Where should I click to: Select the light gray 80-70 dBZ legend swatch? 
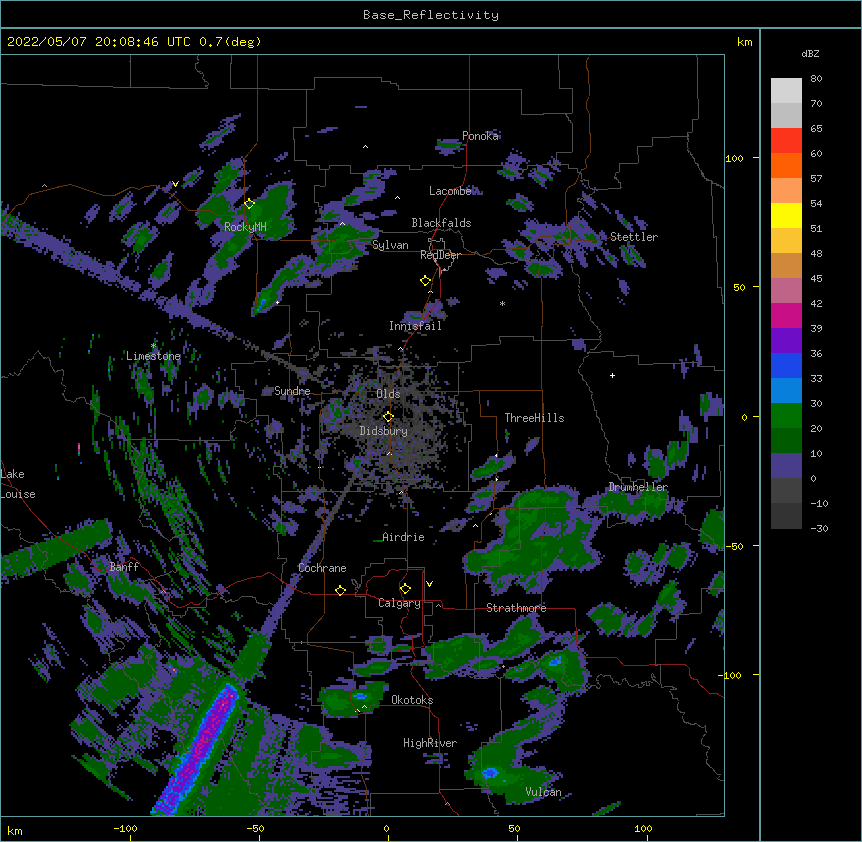[x=786, y=91]
